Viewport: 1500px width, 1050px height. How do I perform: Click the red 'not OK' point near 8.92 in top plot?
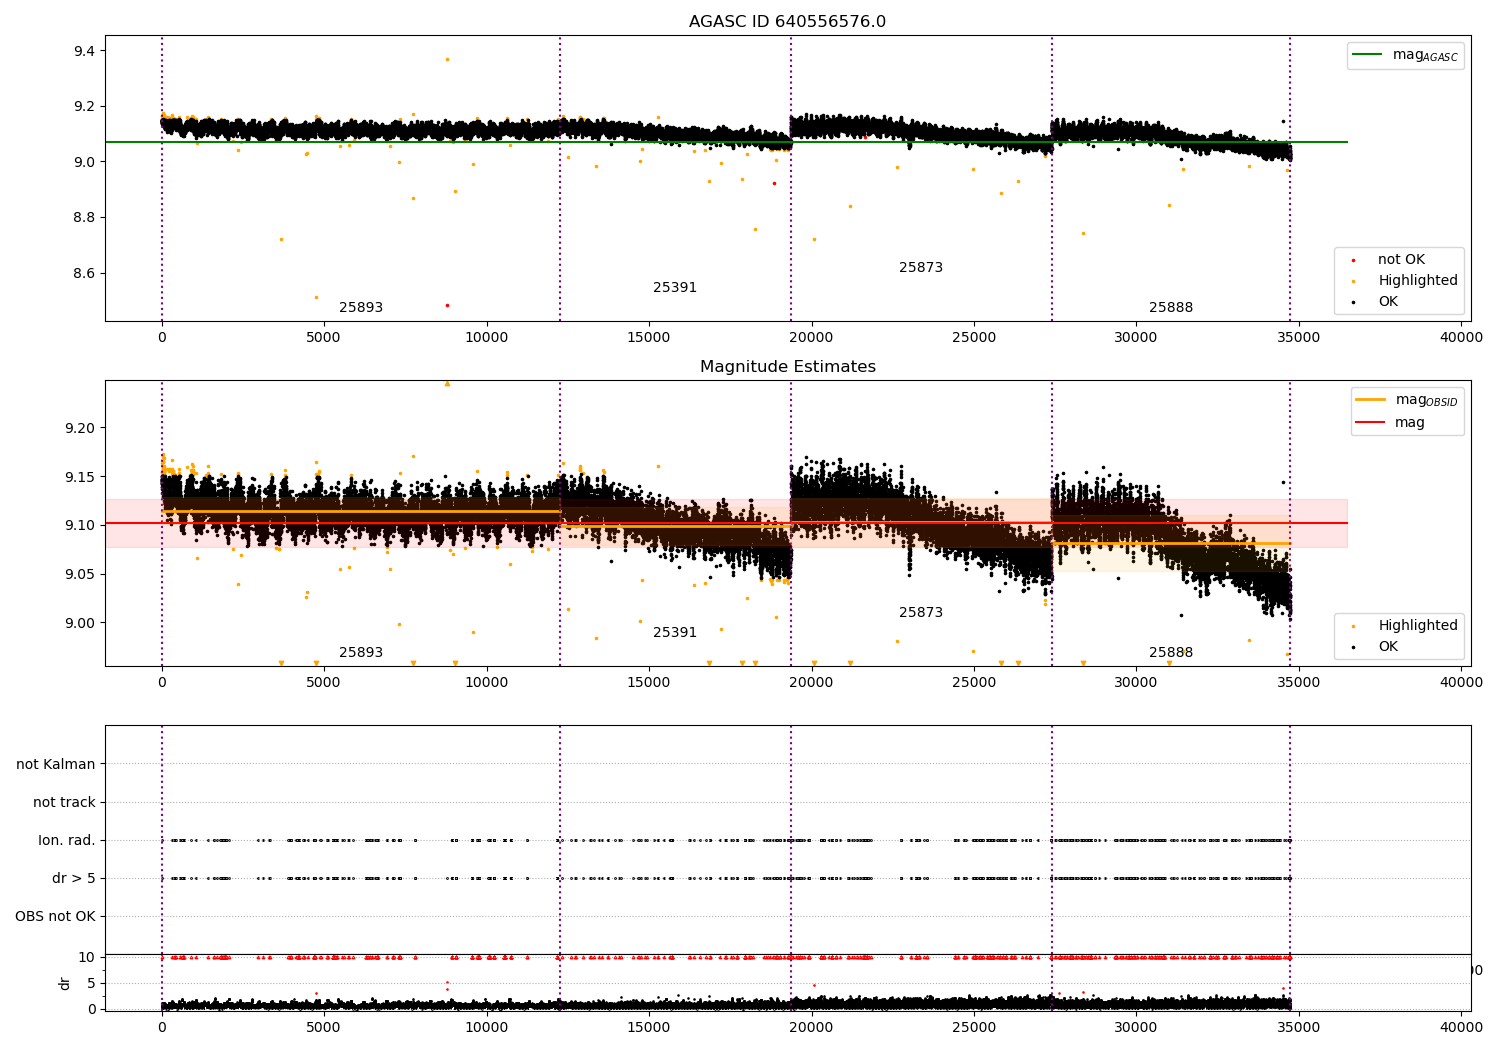pos(774,183)
